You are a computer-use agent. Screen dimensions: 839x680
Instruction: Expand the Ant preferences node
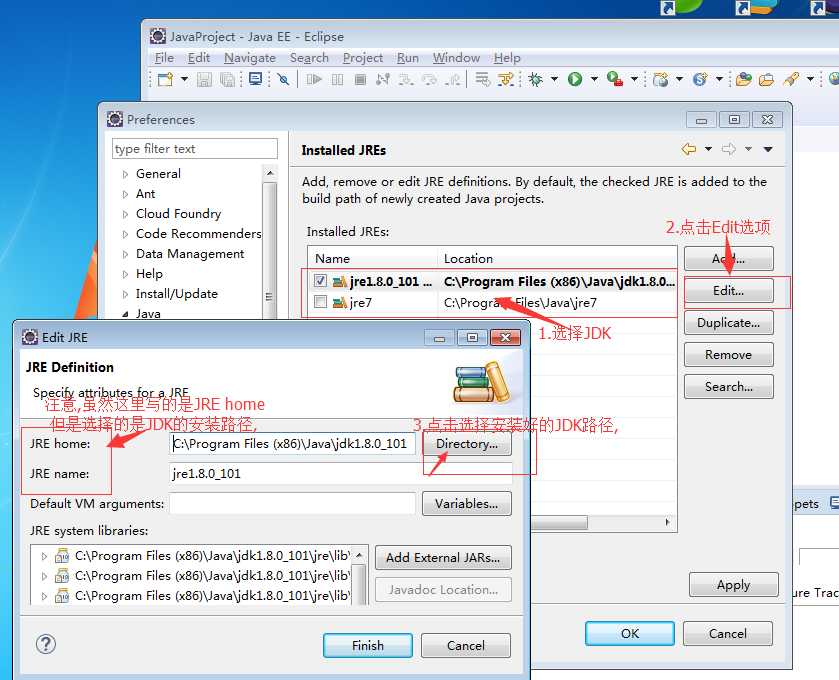(x=125, y=194)
